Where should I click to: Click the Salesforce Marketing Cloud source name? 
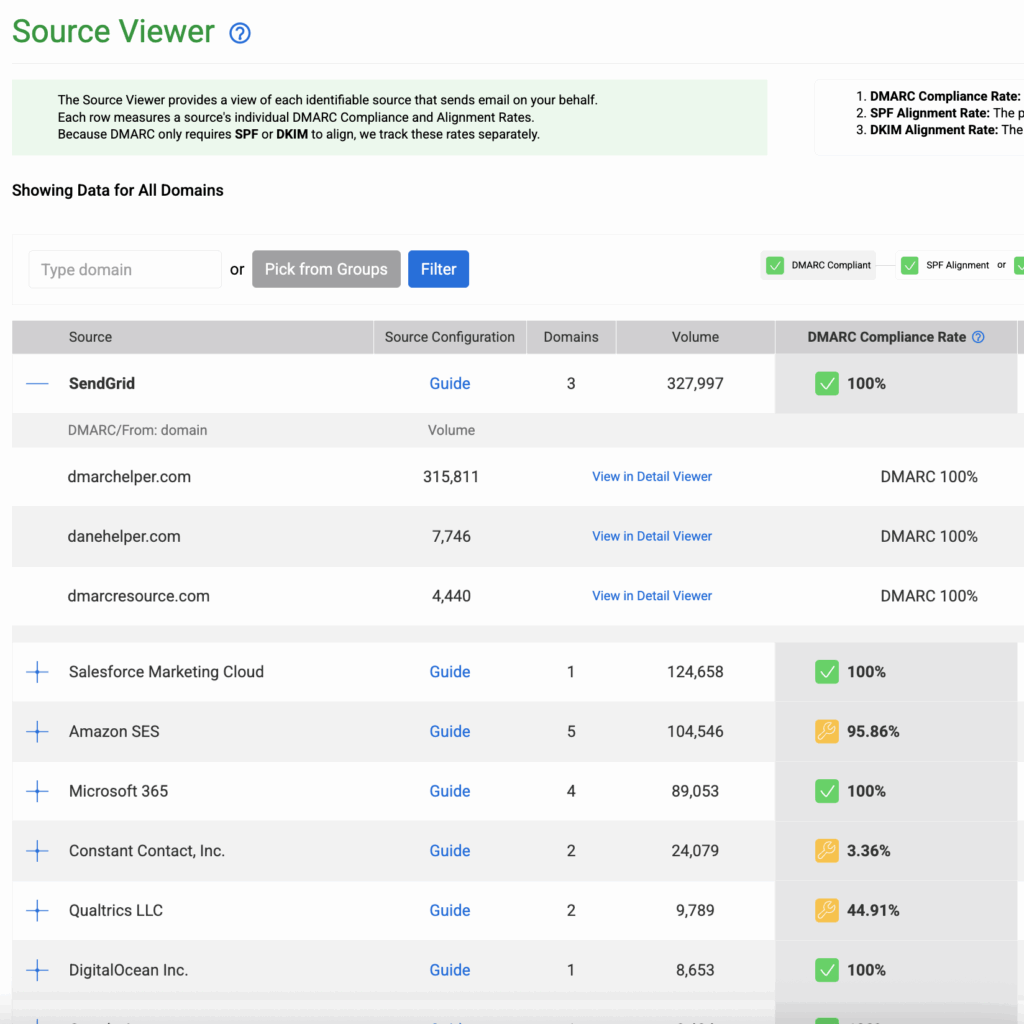(167, 671)
